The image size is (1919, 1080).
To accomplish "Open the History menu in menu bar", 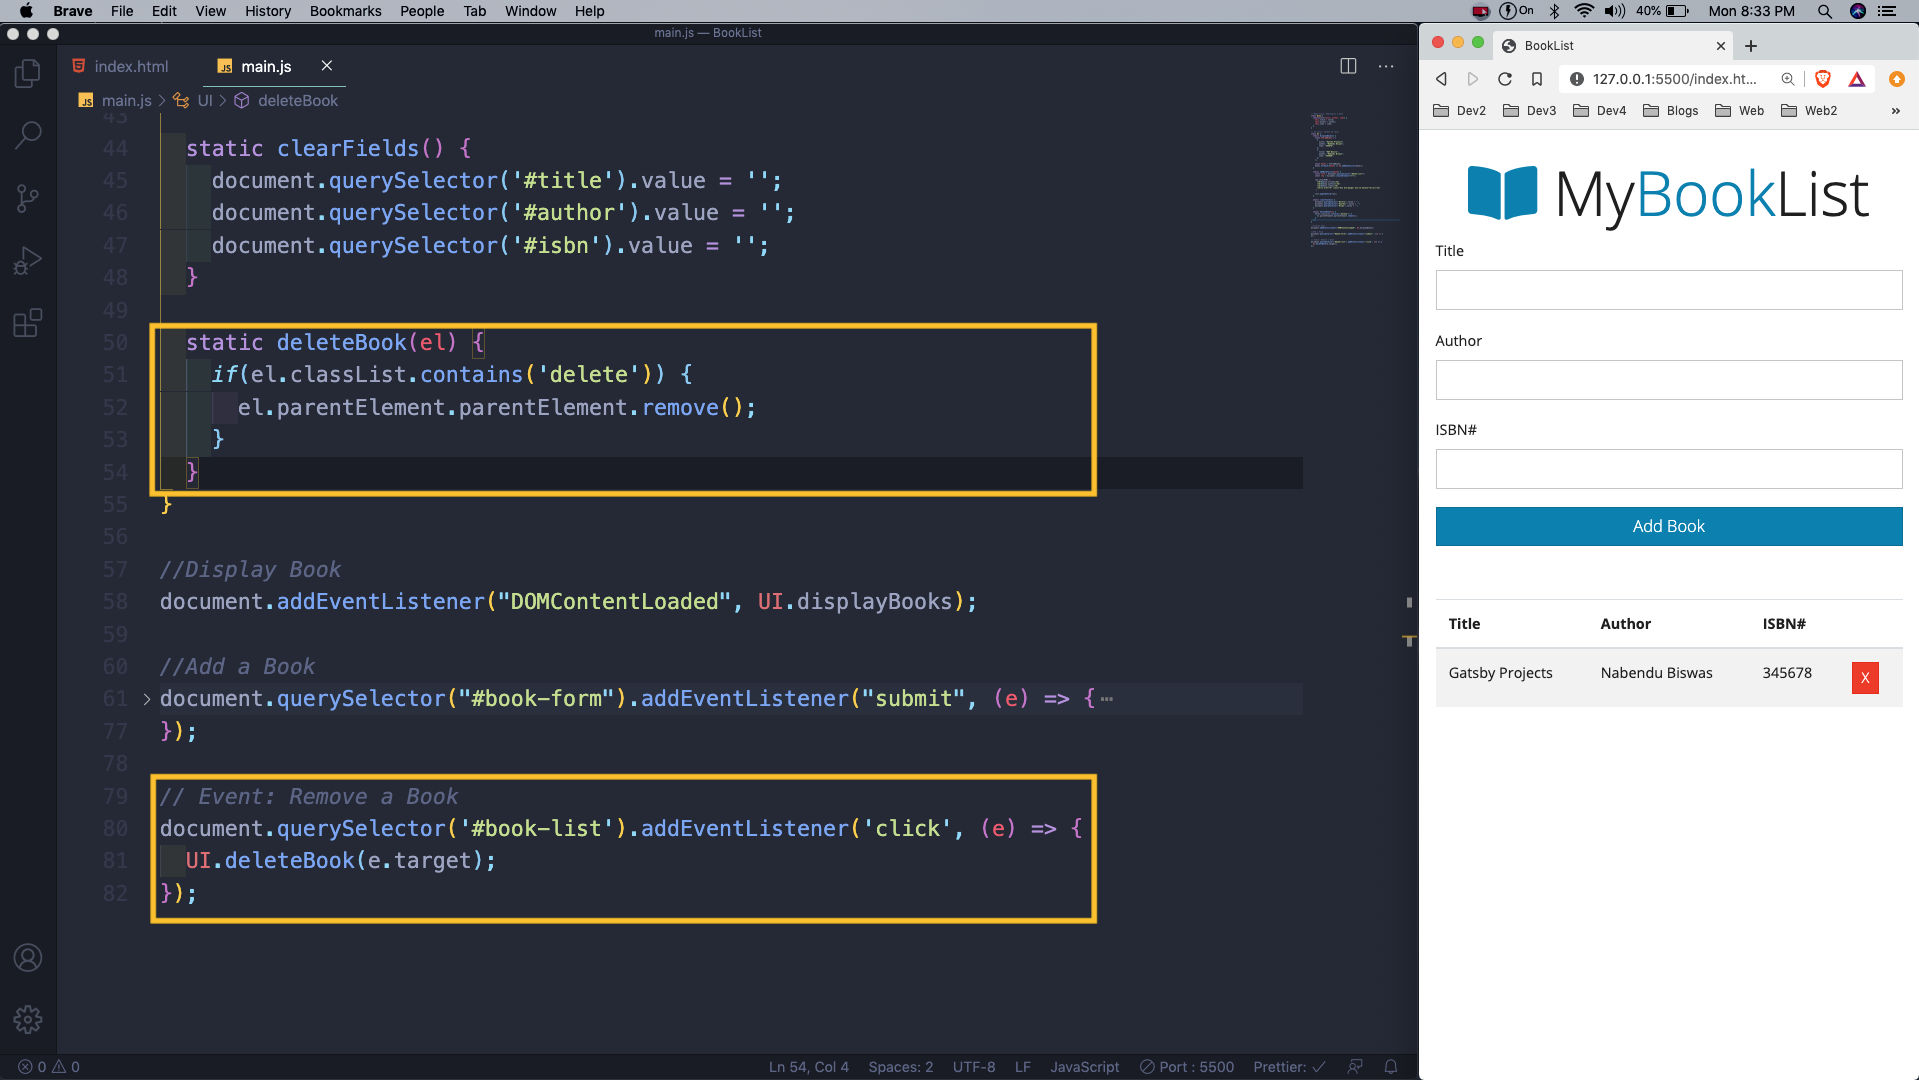I will (x=268, y=11).
